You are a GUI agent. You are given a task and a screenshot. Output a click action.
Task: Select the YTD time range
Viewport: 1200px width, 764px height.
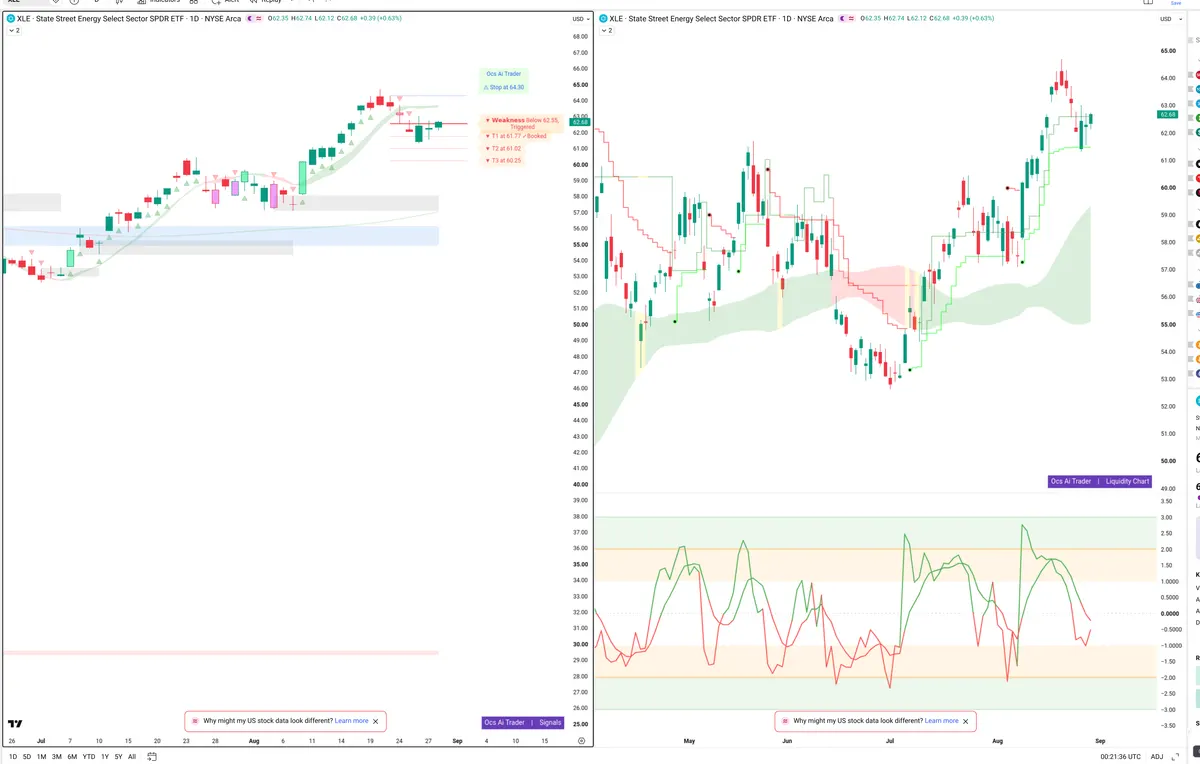tap(89, 757)
